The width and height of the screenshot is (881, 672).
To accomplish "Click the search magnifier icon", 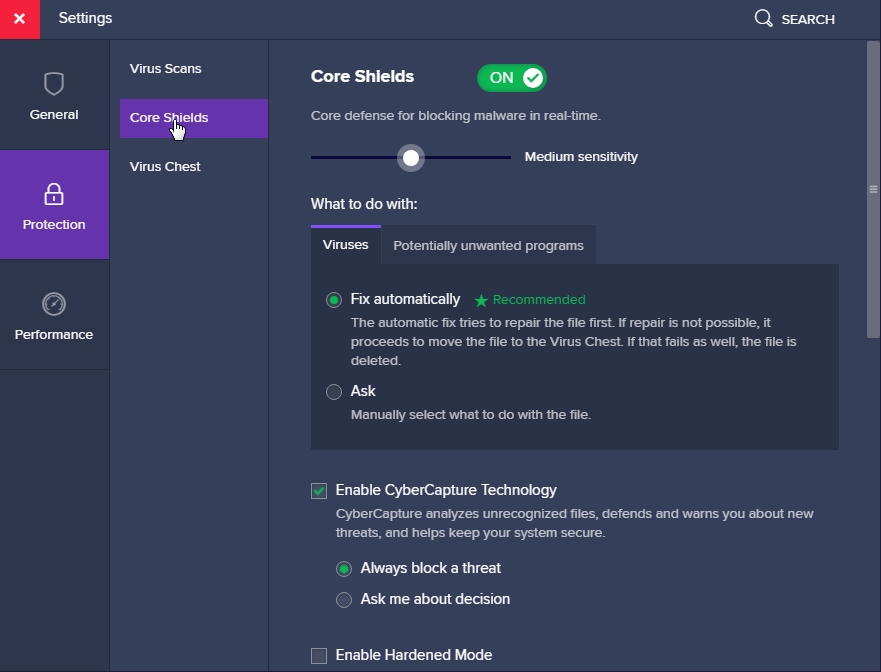I will pyautogui.click(x=763, y=19).
